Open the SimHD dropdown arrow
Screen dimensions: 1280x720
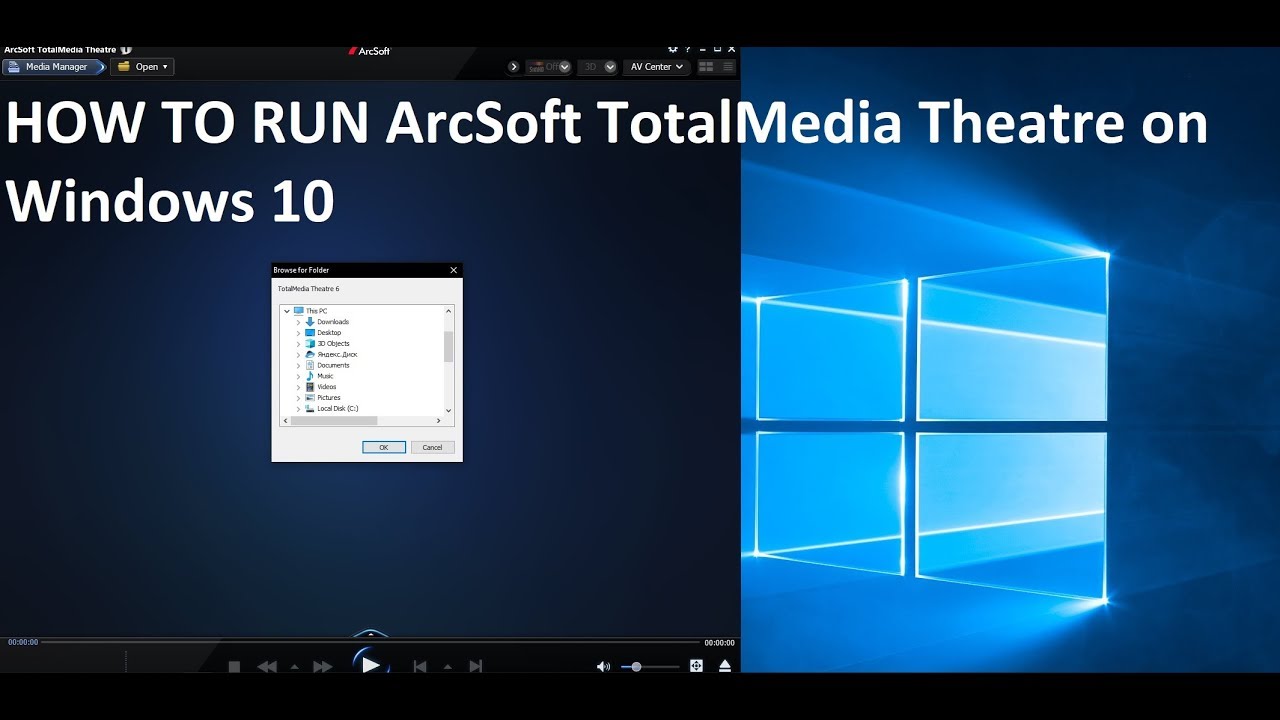point(565,67)
